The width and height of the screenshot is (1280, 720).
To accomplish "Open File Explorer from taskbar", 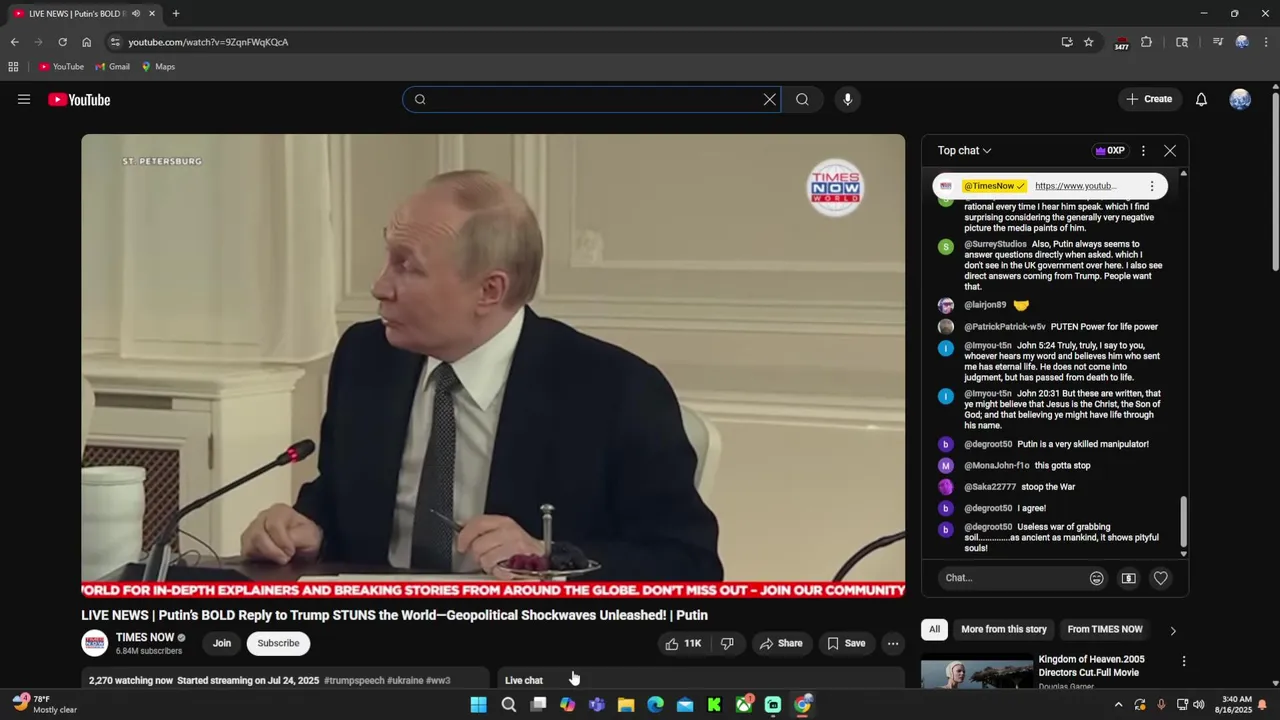I will (x=626, y=705).
